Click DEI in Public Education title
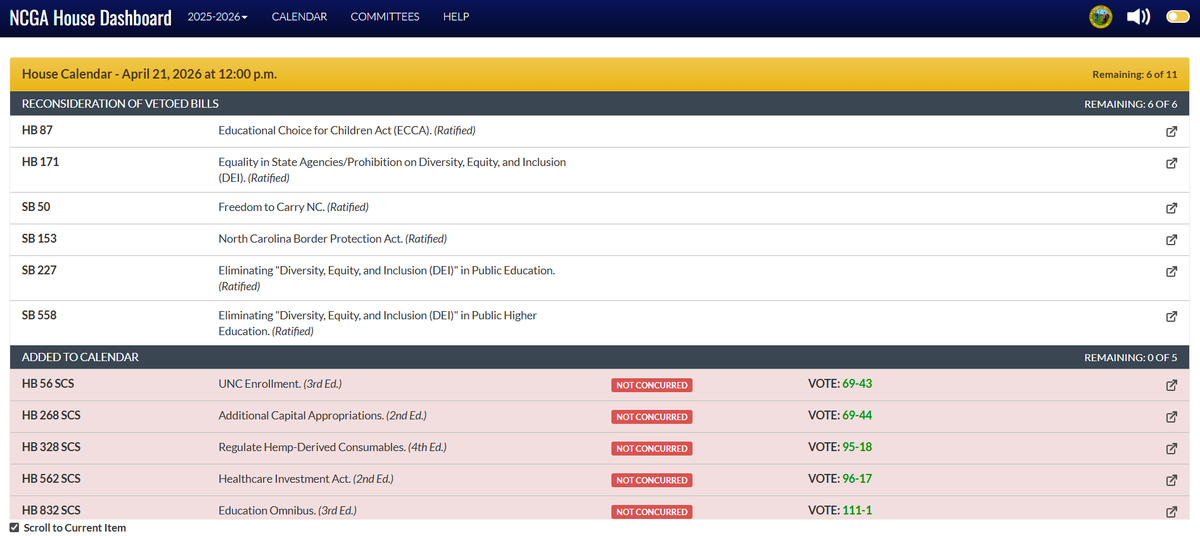 pyautogui.click(x=387, y=278)
